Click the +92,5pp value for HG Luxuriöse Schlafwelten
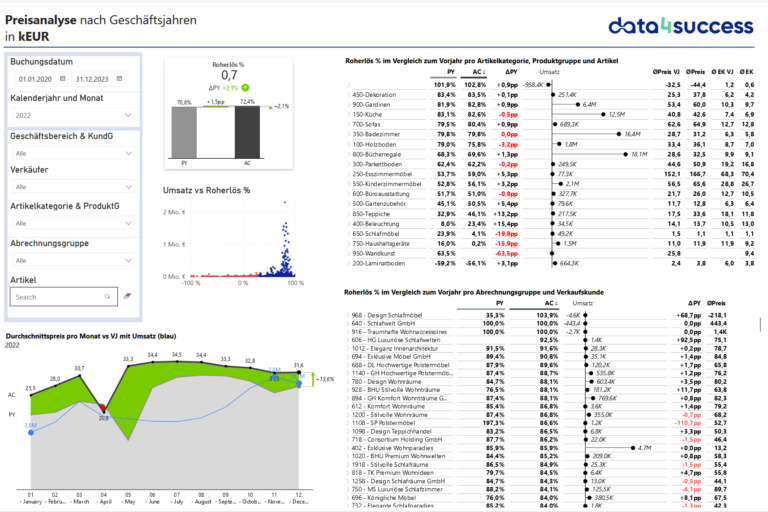 tap(689, 340)
